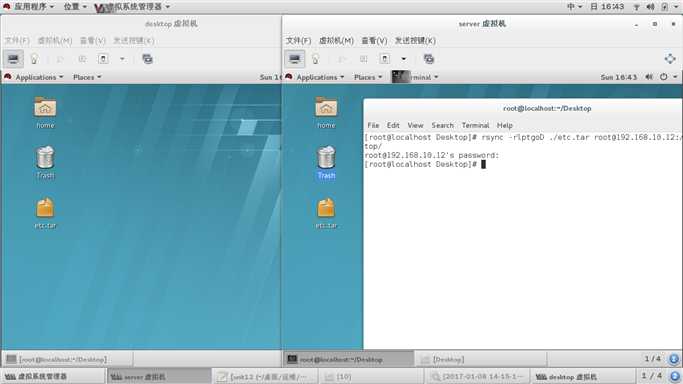The width and height of the screenshot is (683, 384).
Task: Open terminal Edit menu
Action: (393, 125)
